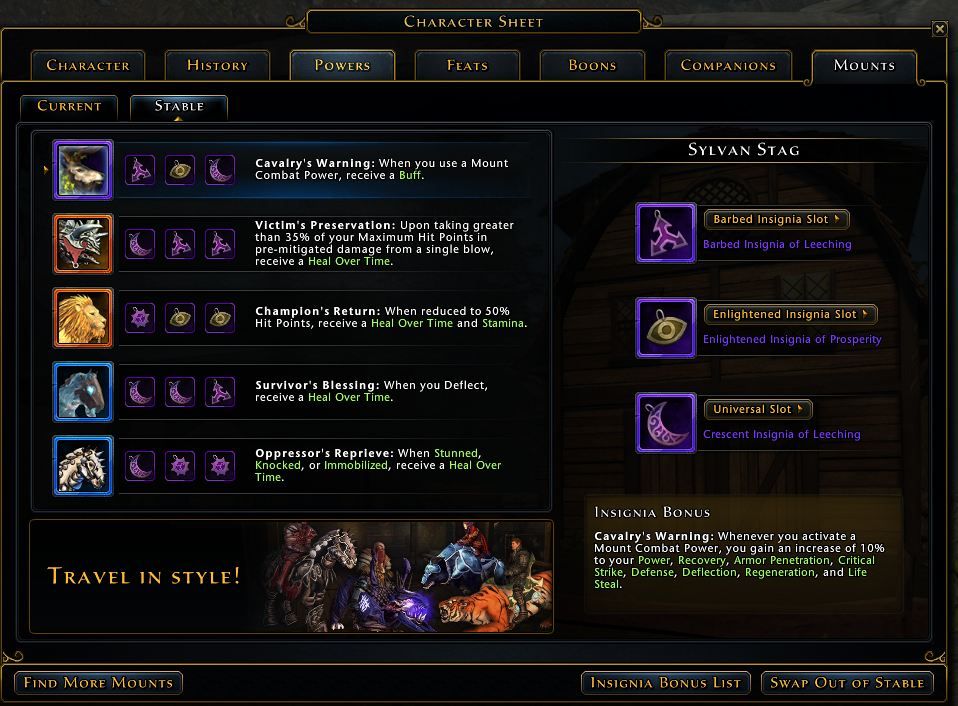The width and height of the screenshot is (958, 706).
Task: Open the Insignia Bonus List
Action: 665,683
